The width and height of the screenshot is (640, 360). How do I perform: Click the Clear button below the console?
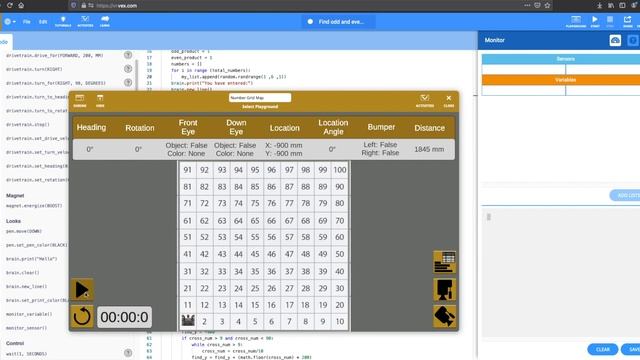pyautogui.click(x=602, y=349)
